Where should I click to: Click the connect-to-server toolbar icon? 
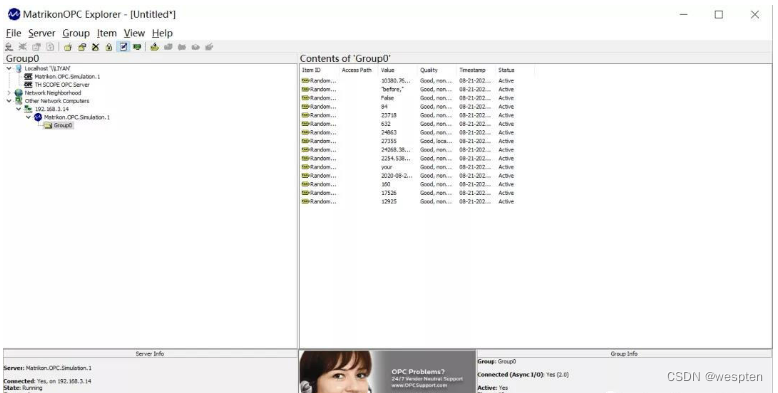(x=9, y=47)
